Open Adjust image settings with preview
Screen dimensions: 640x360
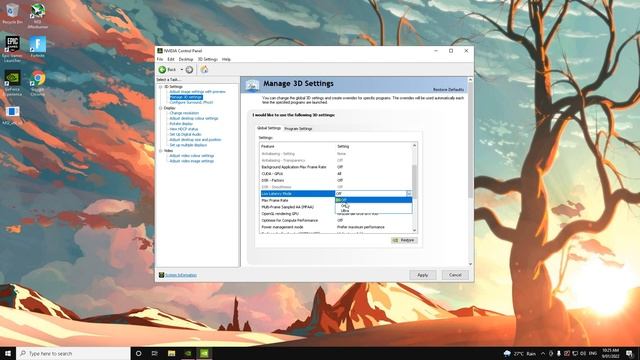pyautogui.click(x=198, y=92)
